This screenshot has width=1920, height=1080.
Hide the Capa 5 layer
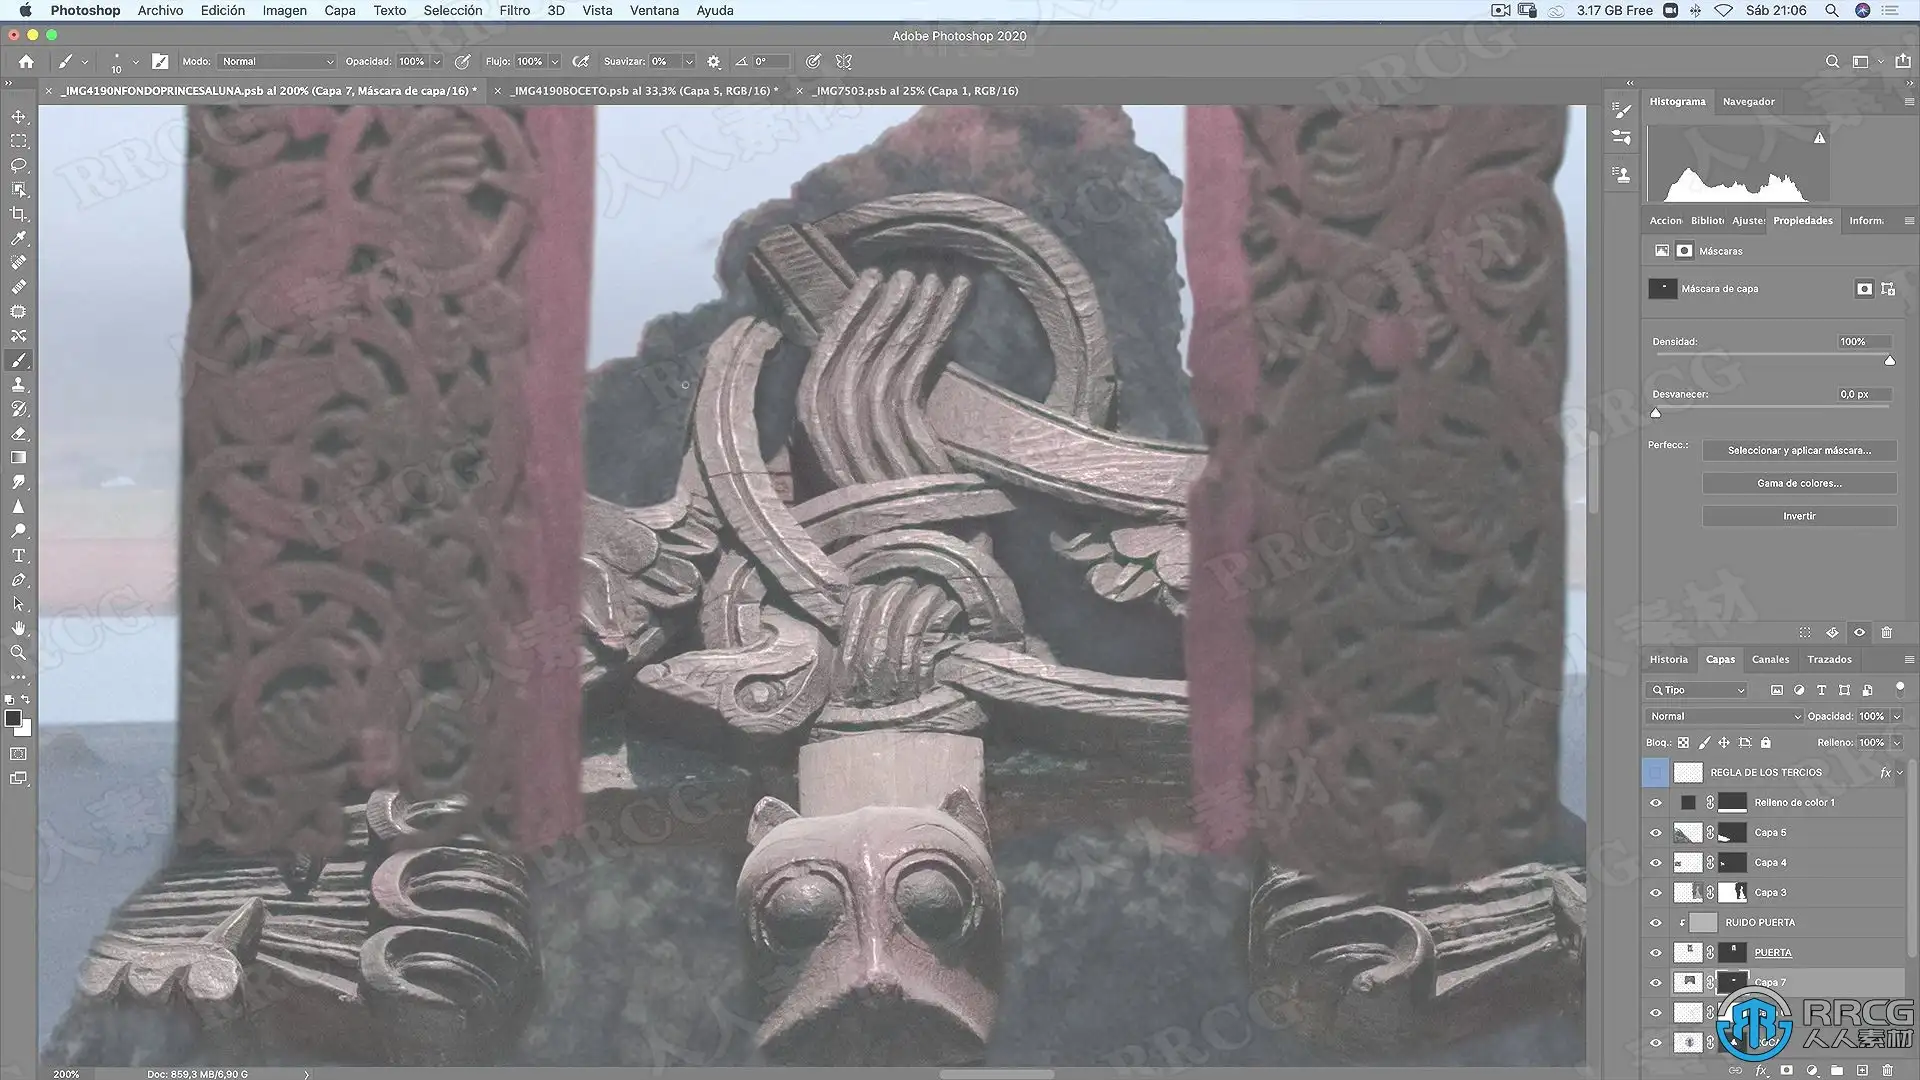1655,833
